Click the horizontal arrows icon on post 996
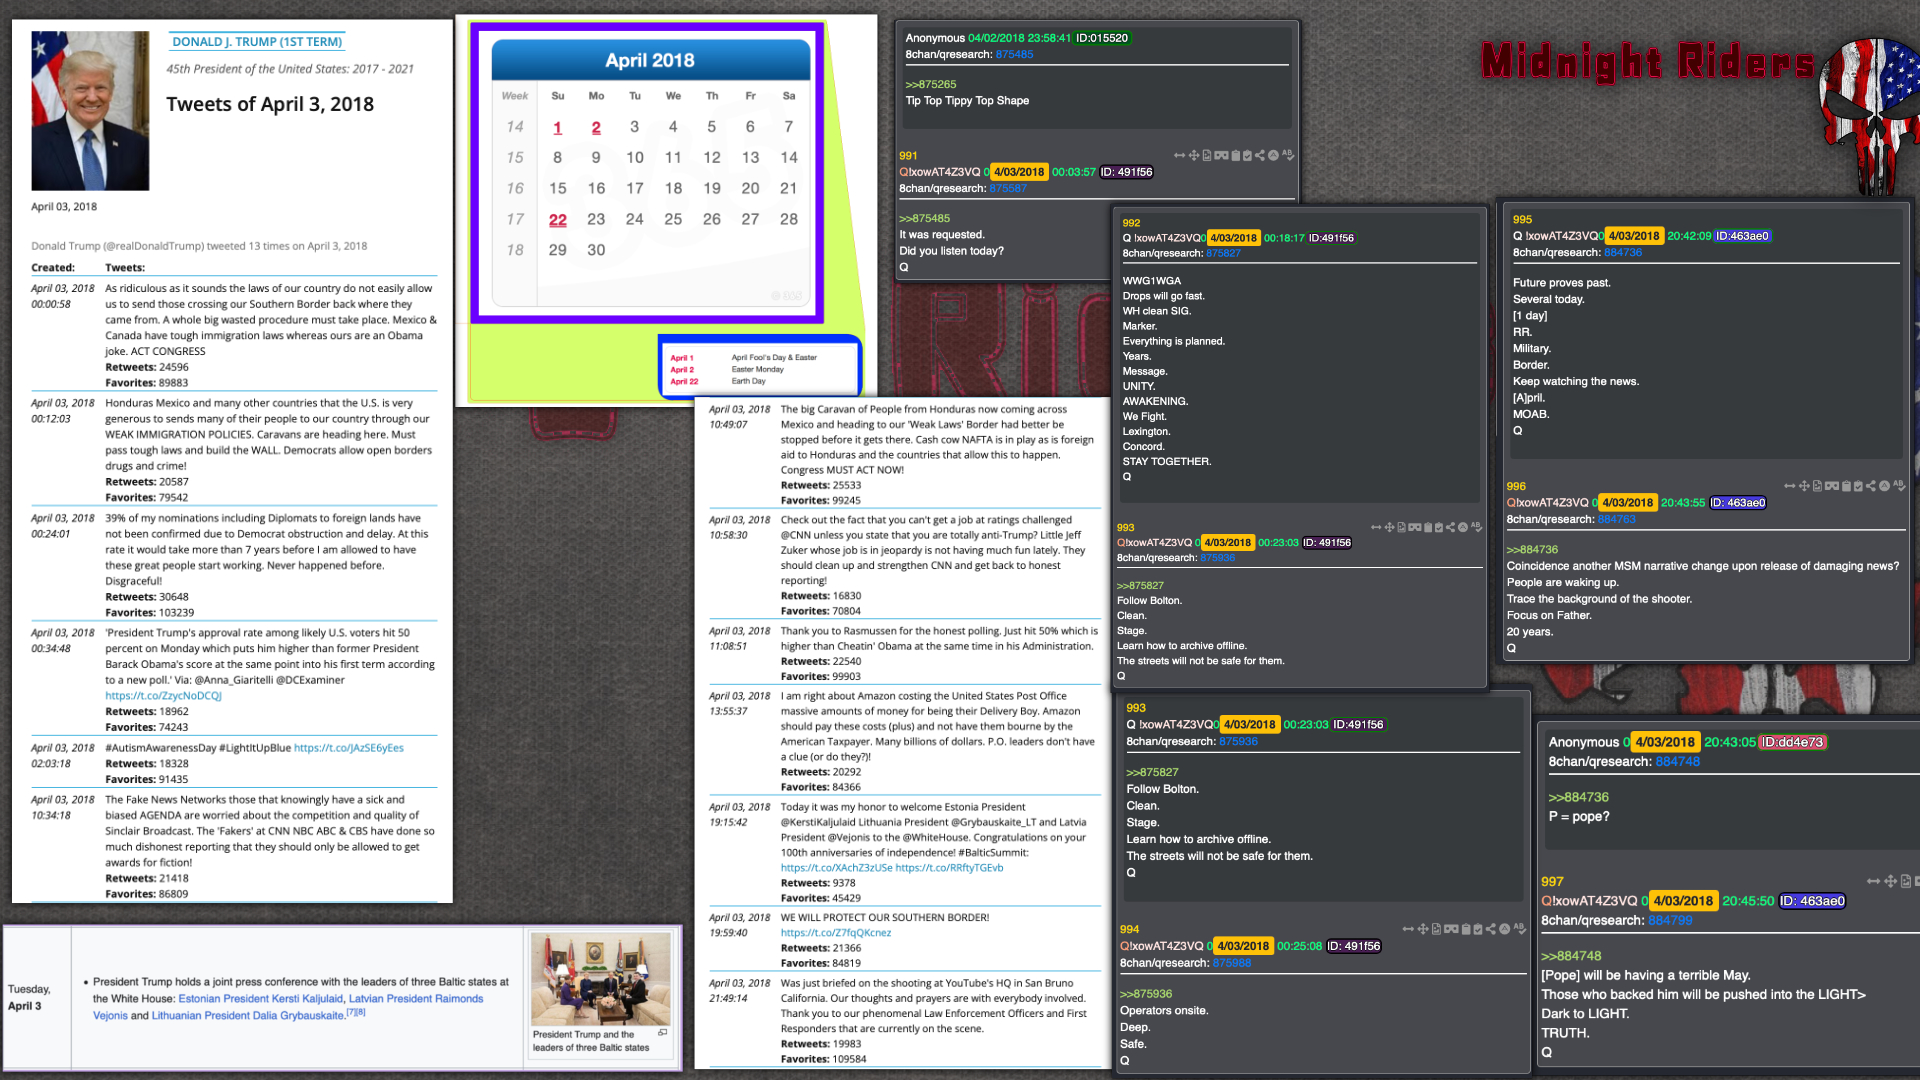 coord(1790,486)
